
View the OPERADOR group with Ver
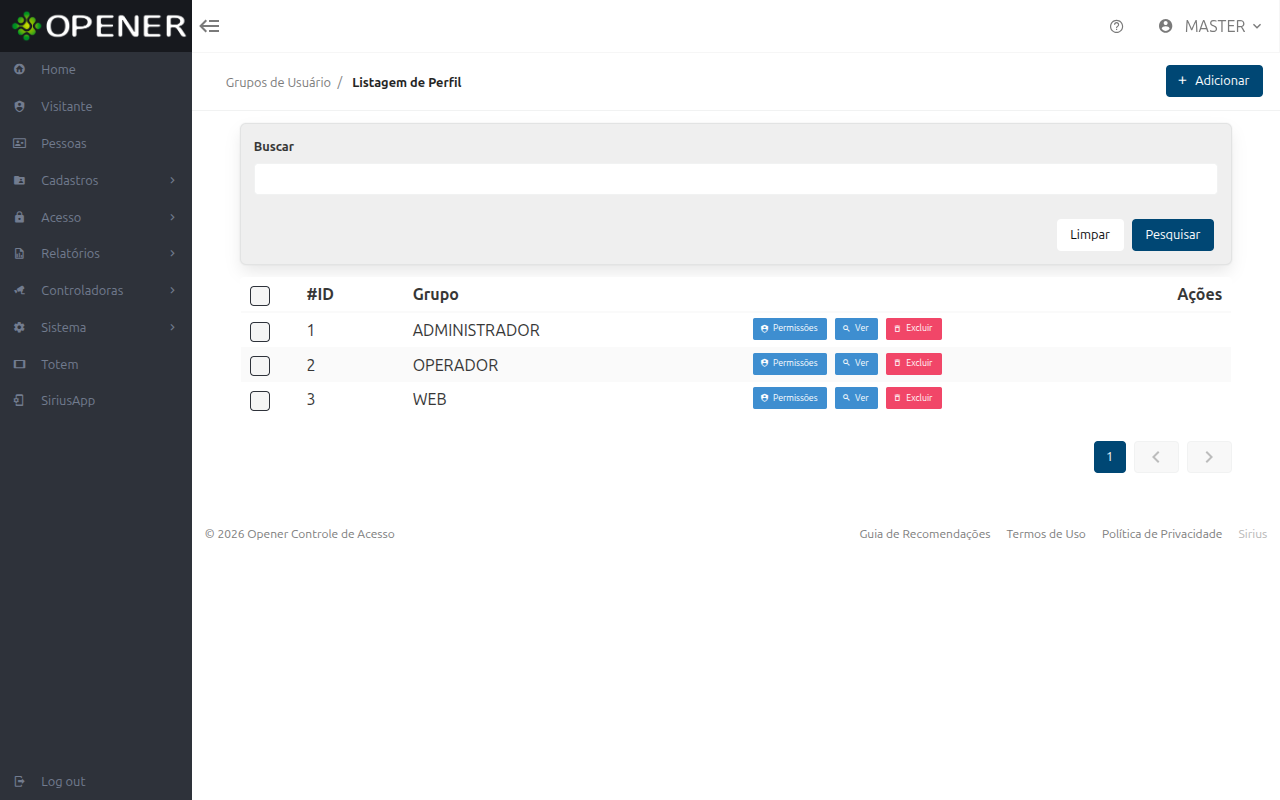pos(856,364)
